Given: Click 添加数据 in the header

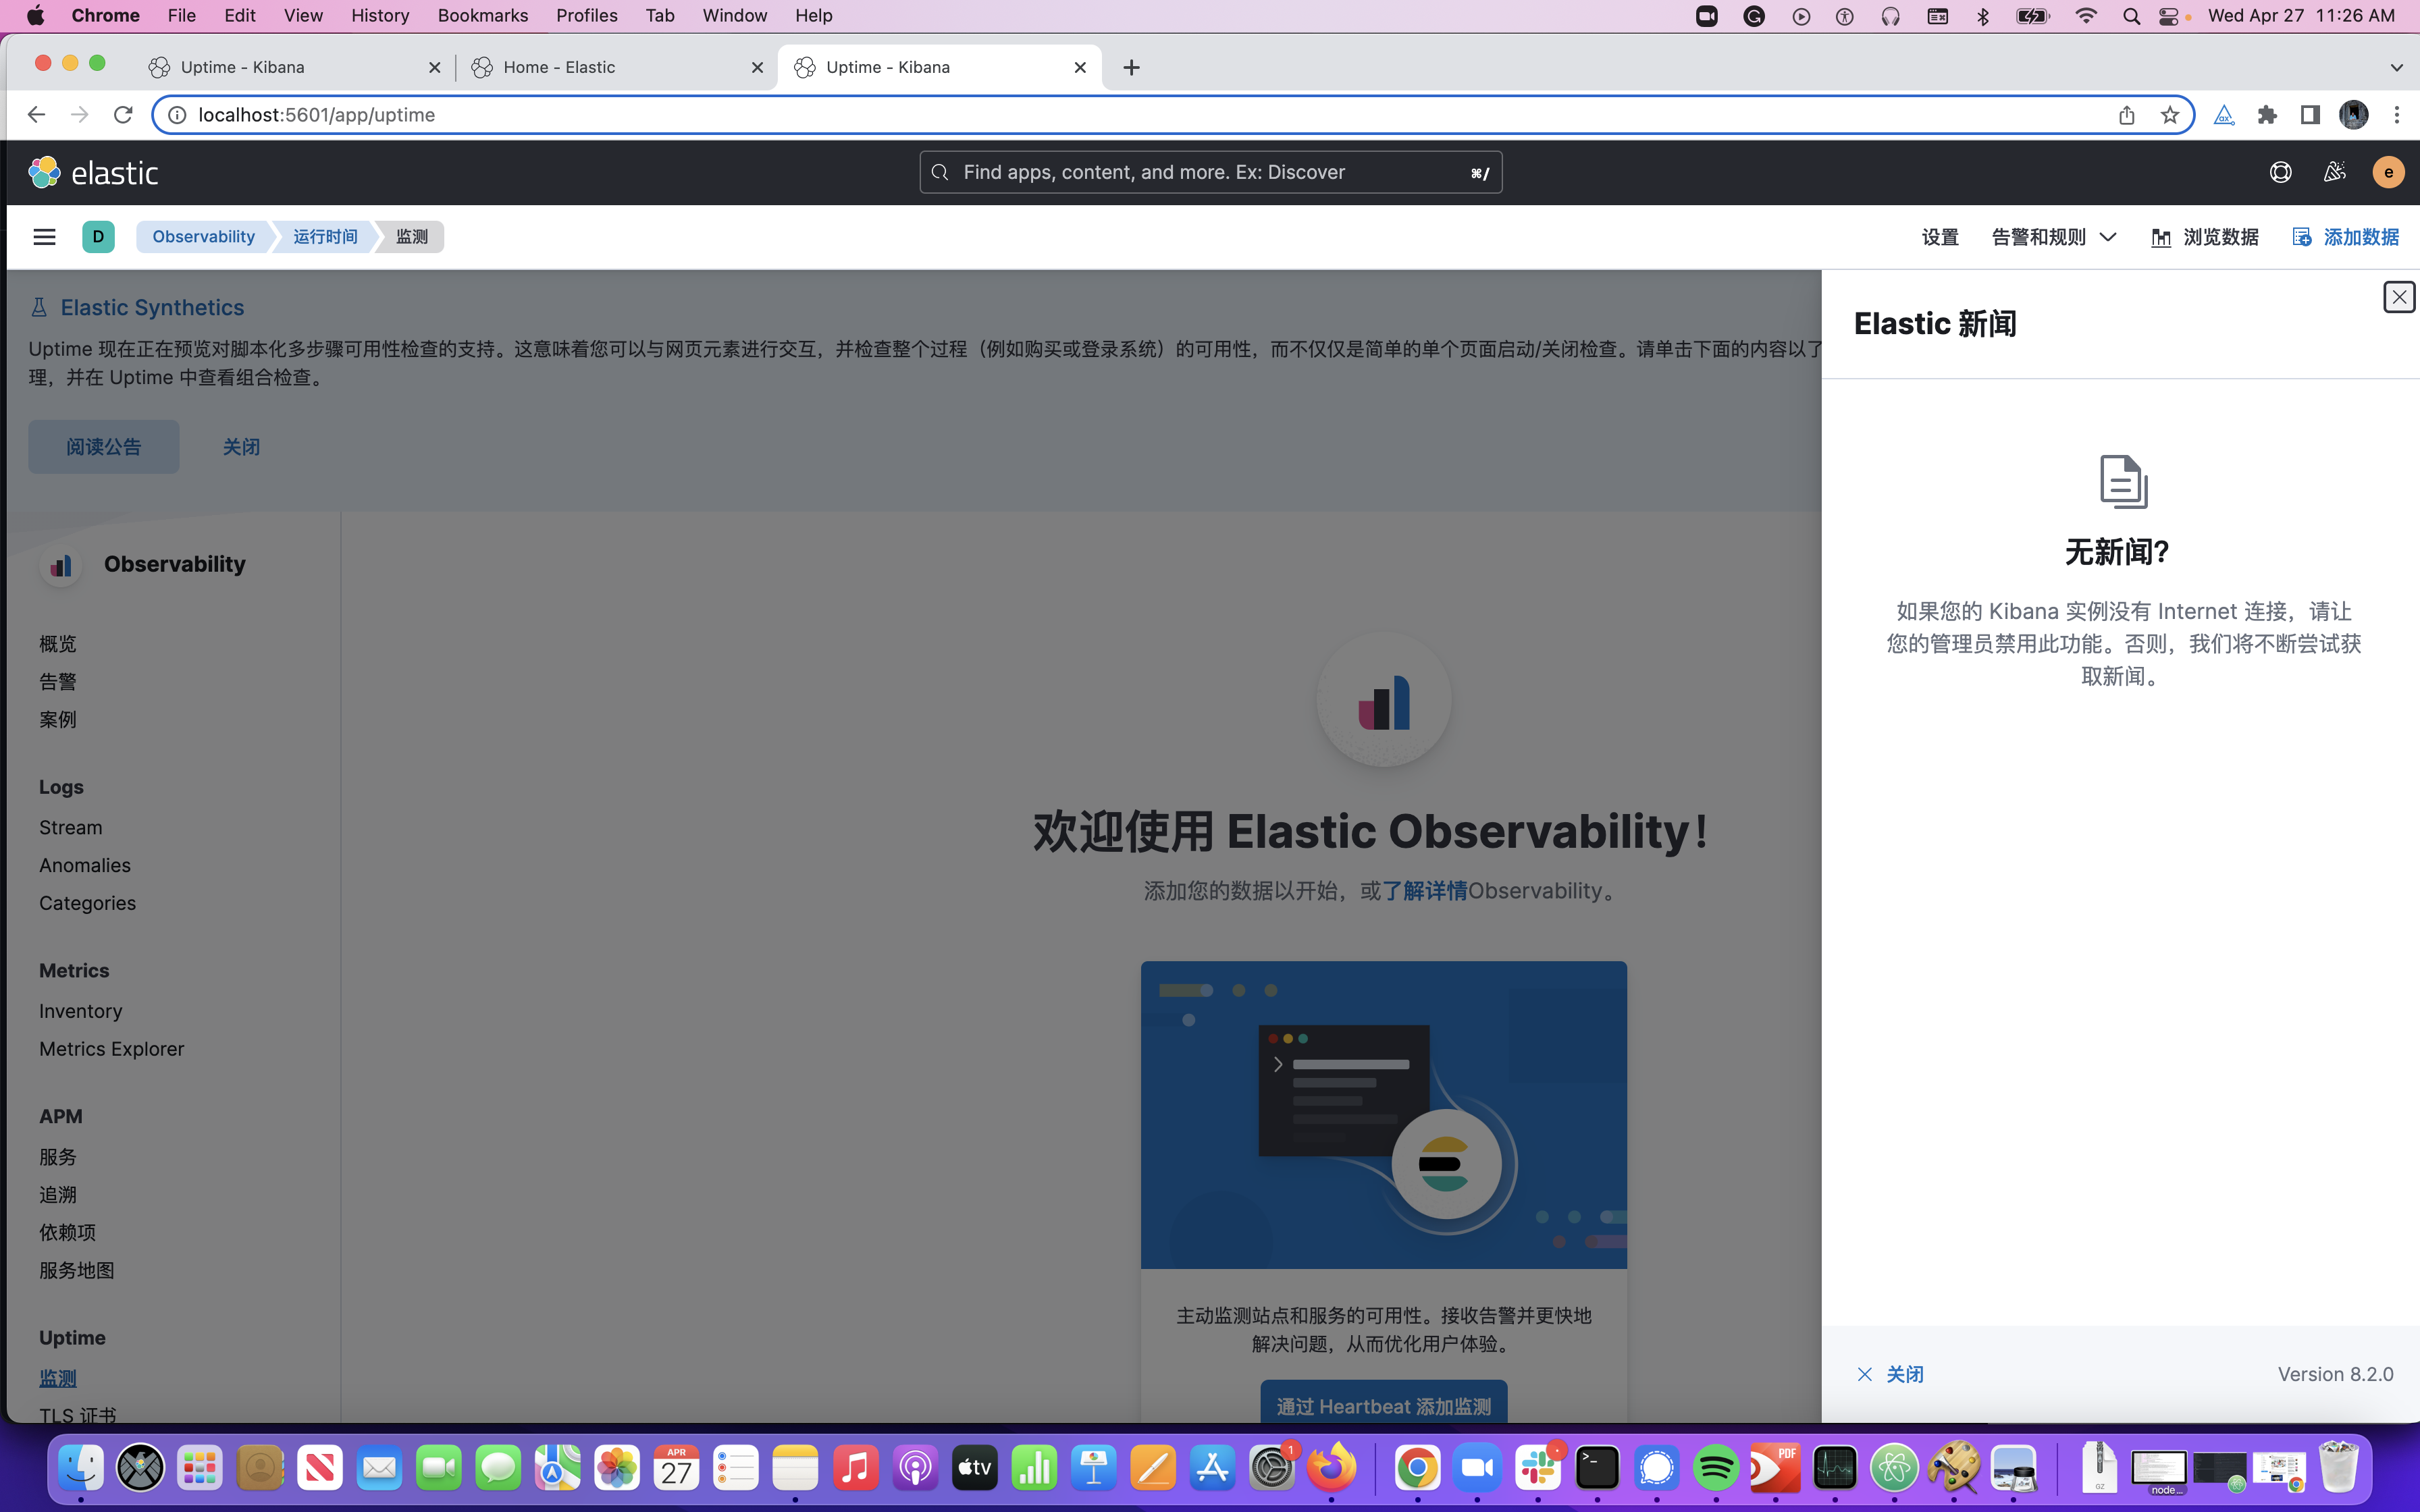Looking at the screenshot, I should click(2346, 237).
